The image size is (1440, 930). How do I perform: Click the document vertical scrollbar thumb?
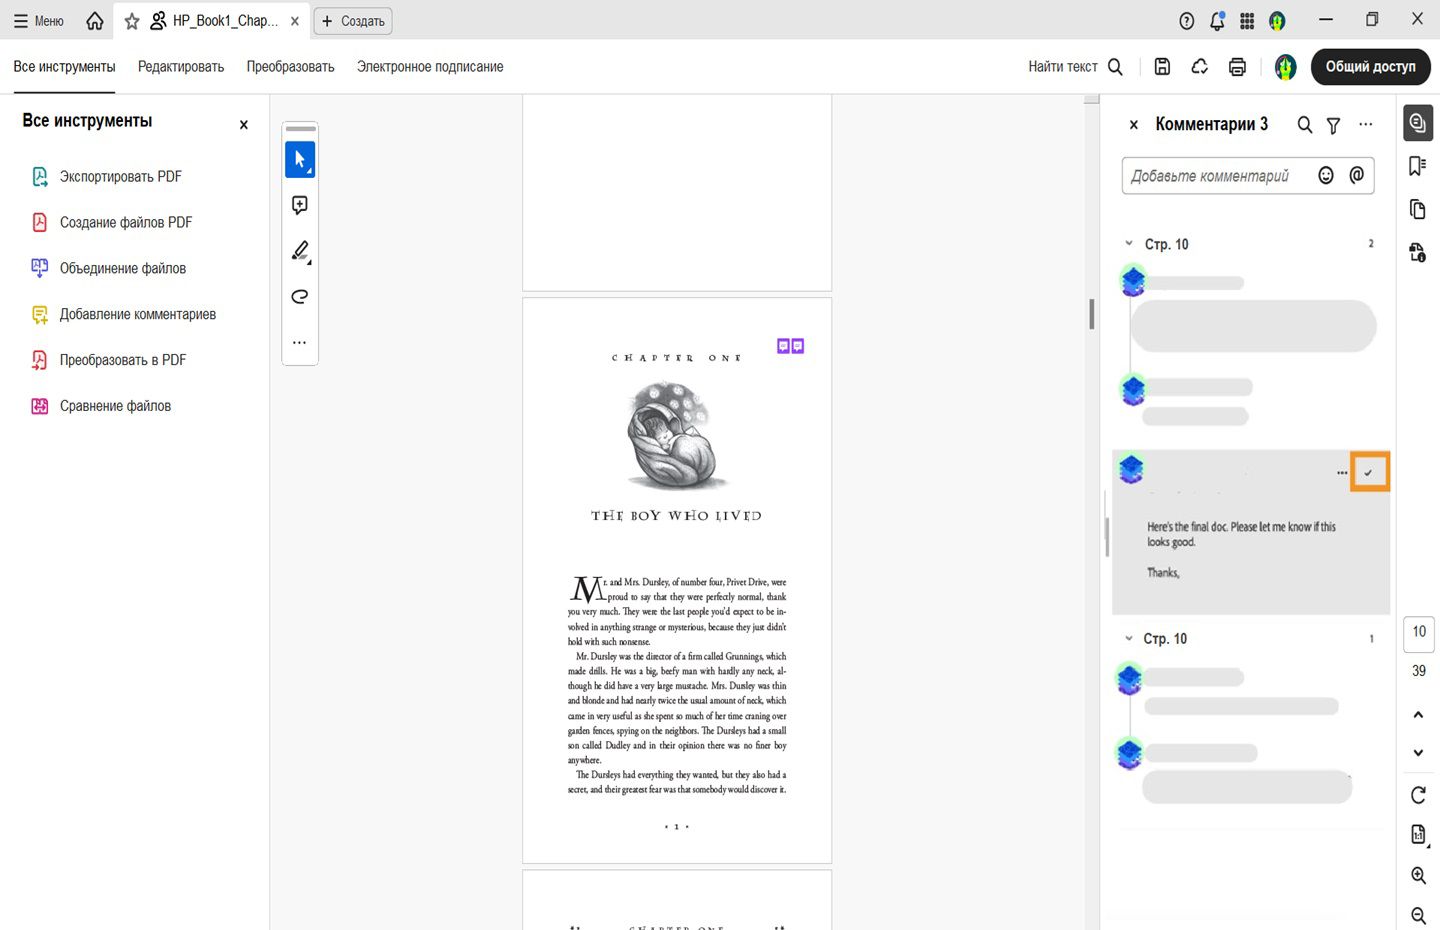[x=1091, y=314]
